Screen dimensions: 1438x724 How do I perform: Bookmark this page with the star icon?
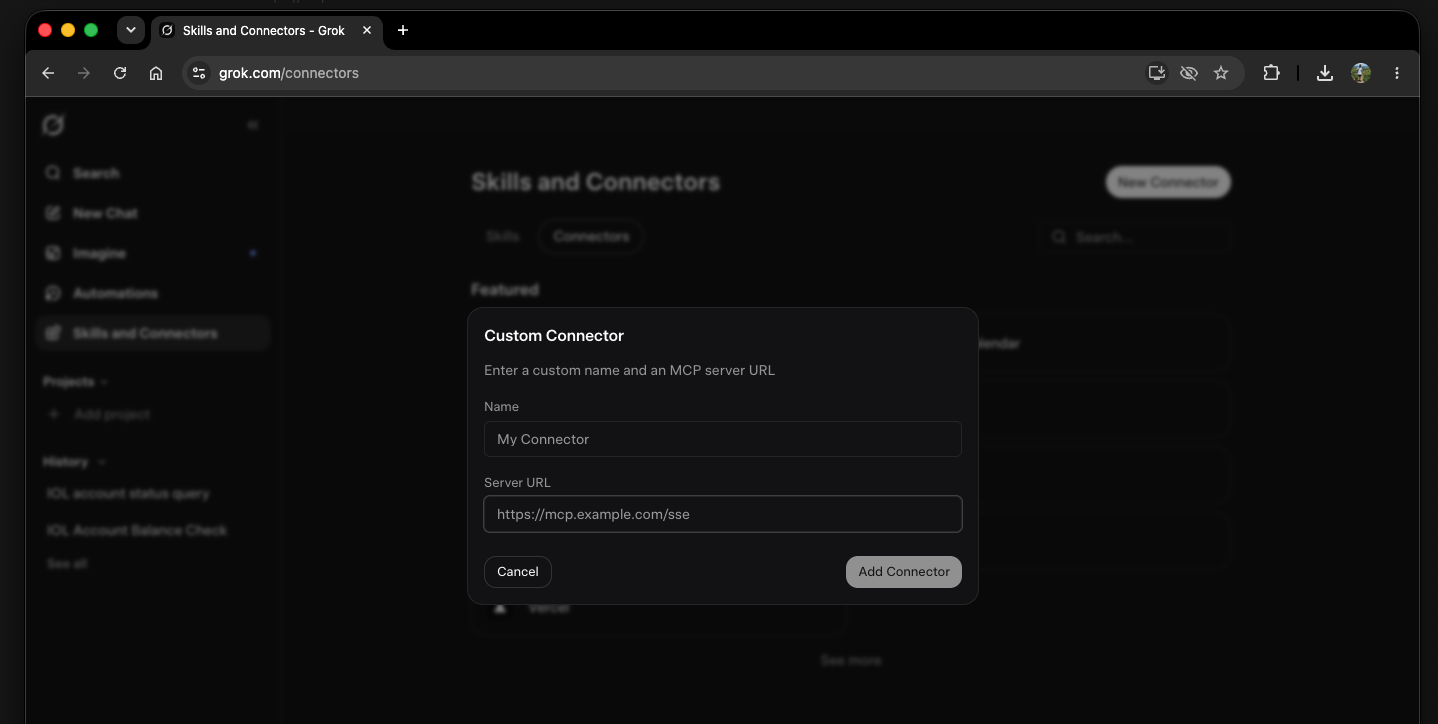[1221, 73]
